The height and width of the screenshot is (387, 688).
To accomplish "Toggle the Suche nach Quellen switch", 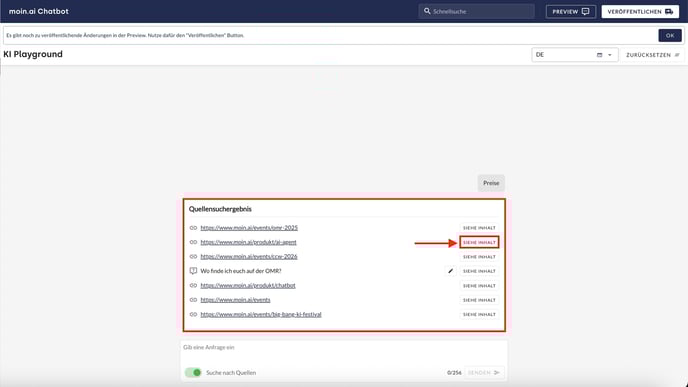I will tap(193, 373).
